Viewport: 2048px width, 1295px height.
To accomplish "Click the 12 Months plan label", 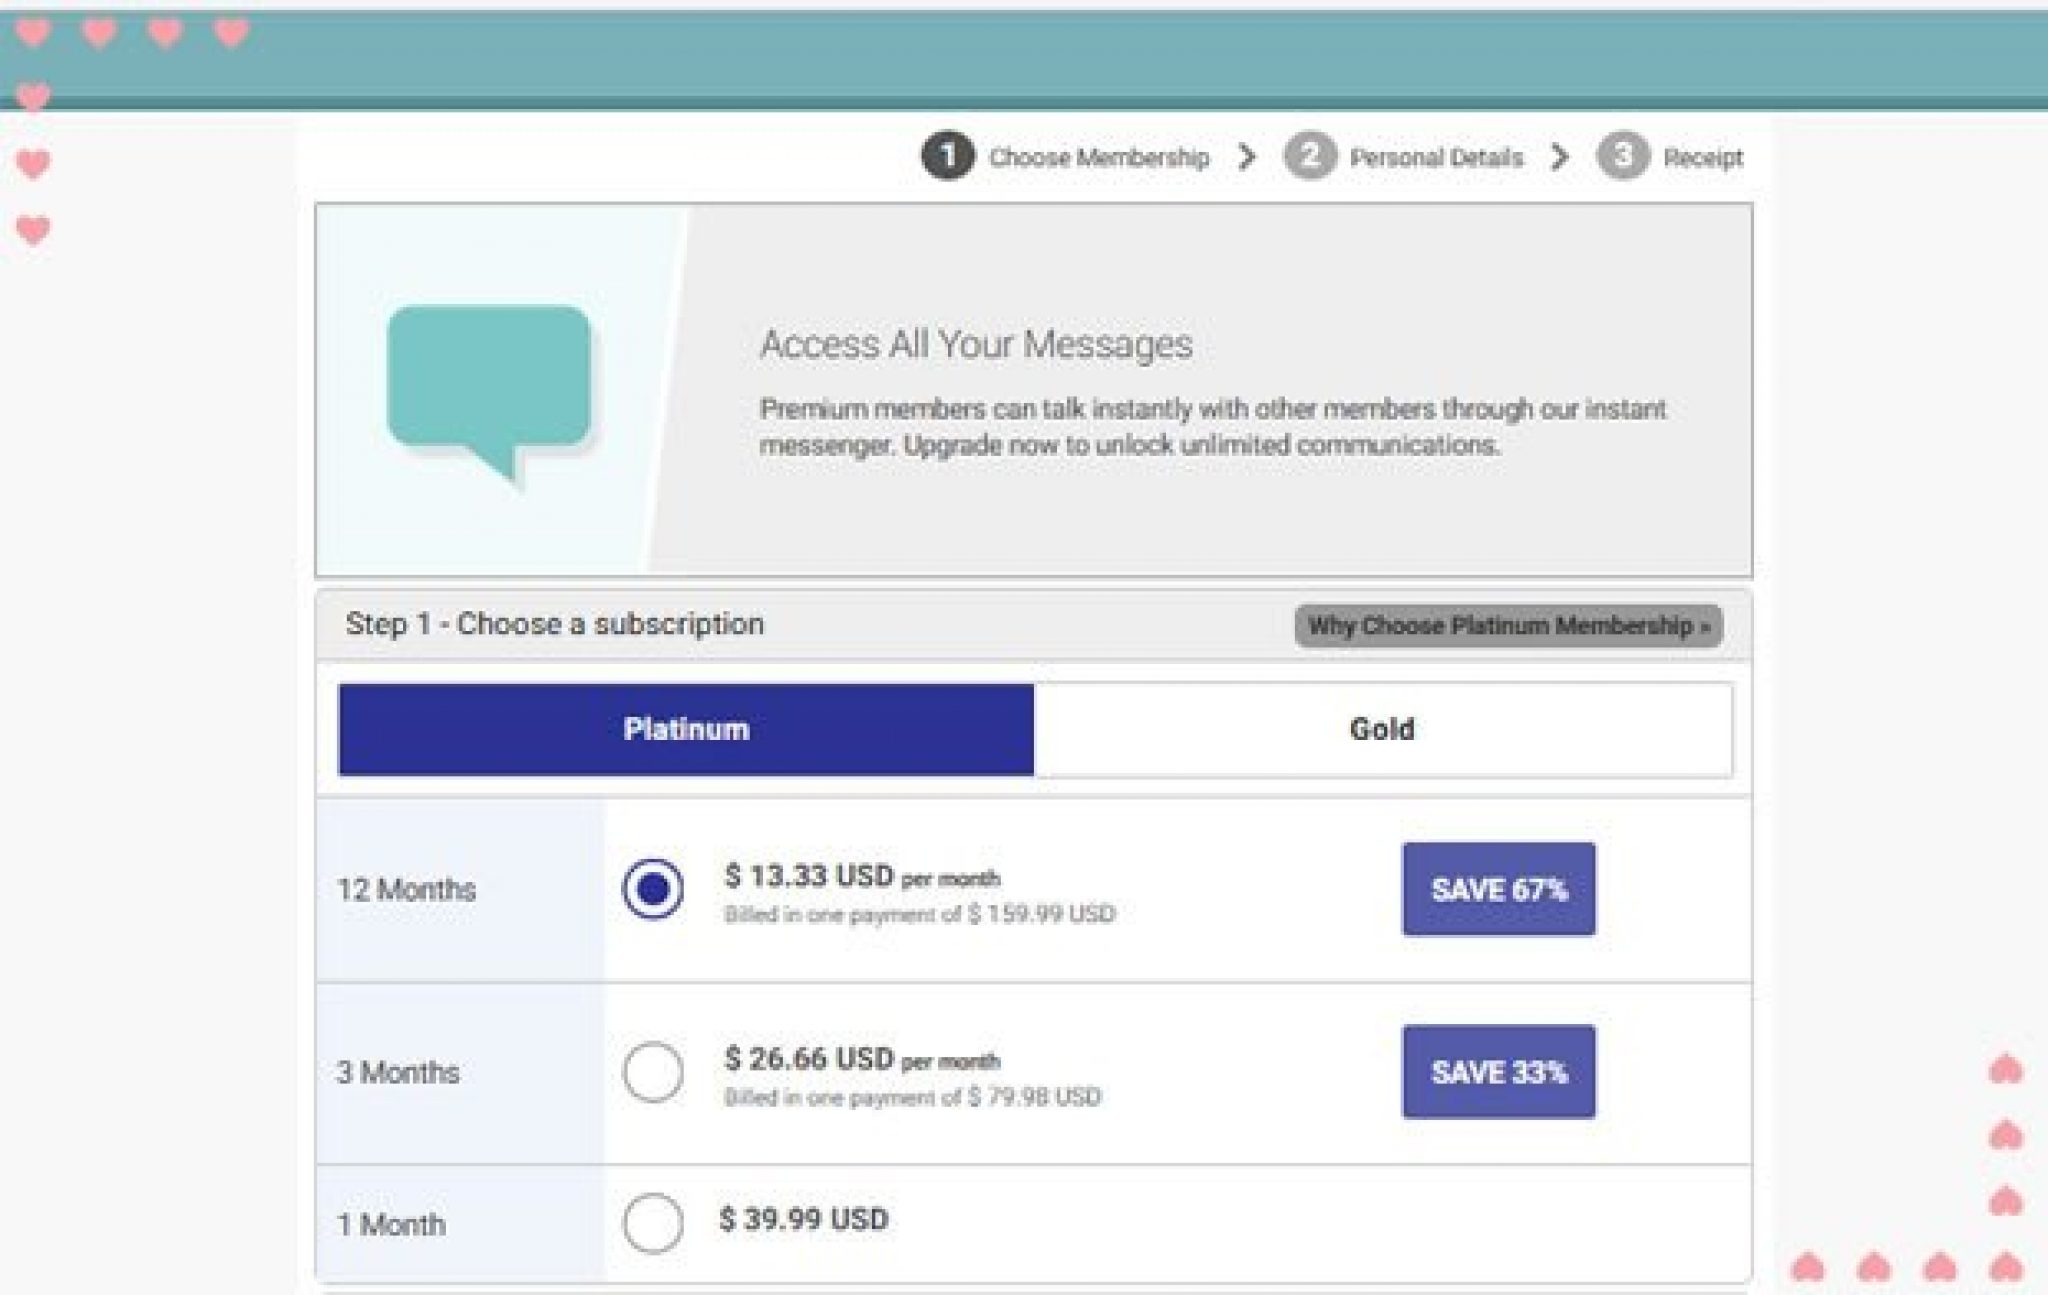I will coord(406,889).
